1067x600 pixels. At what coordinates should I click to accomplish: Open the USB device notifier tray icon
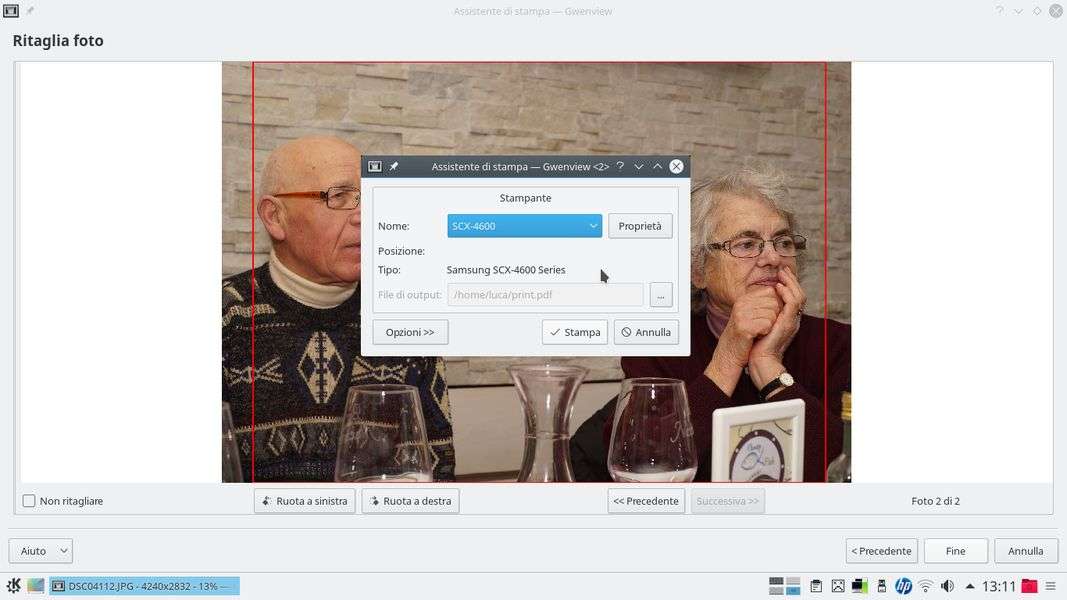point(881,586)
